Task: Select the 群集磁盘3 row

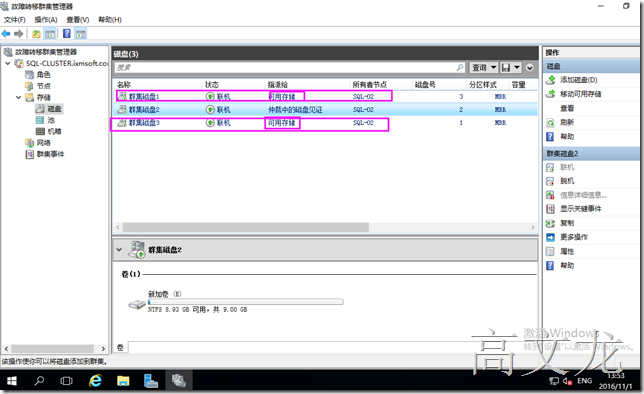Action: coord(325,123)
